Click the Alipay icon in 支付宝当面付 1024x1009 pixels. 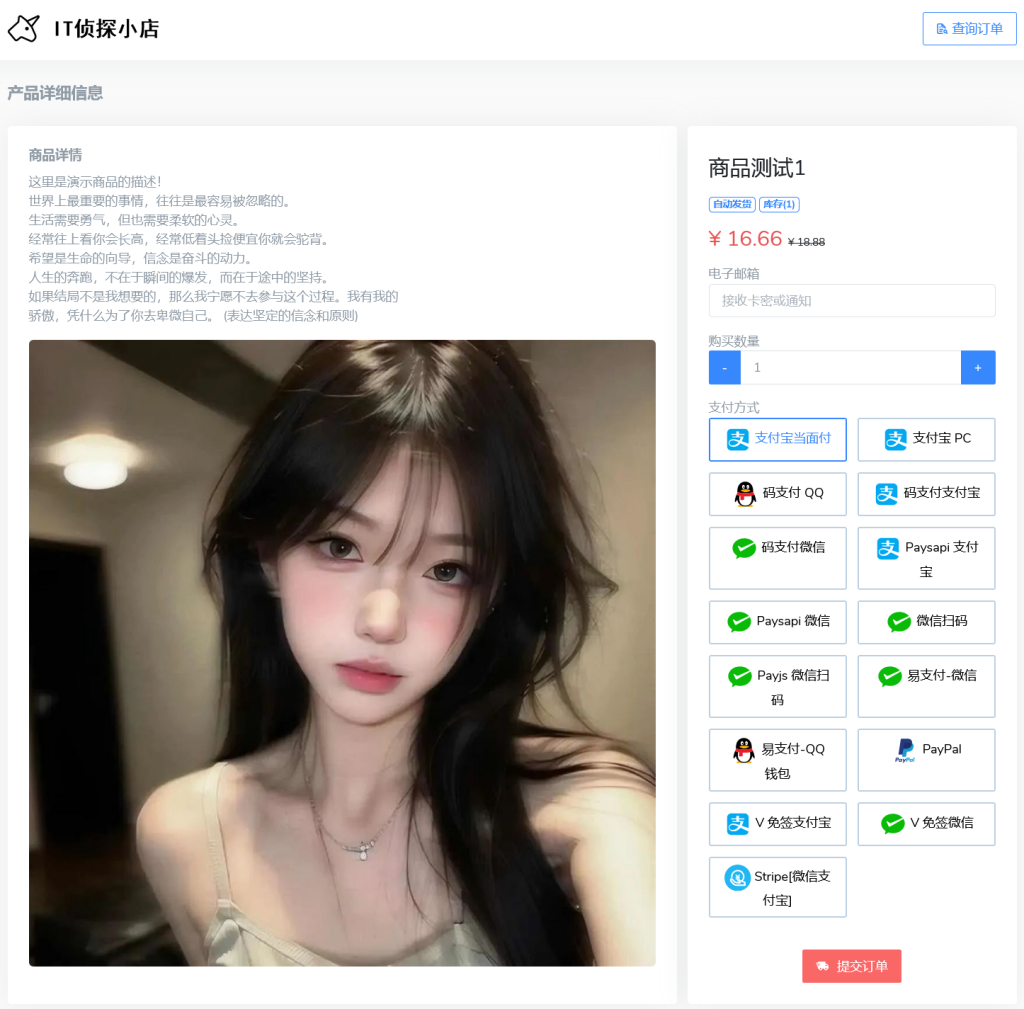[737, 439]
